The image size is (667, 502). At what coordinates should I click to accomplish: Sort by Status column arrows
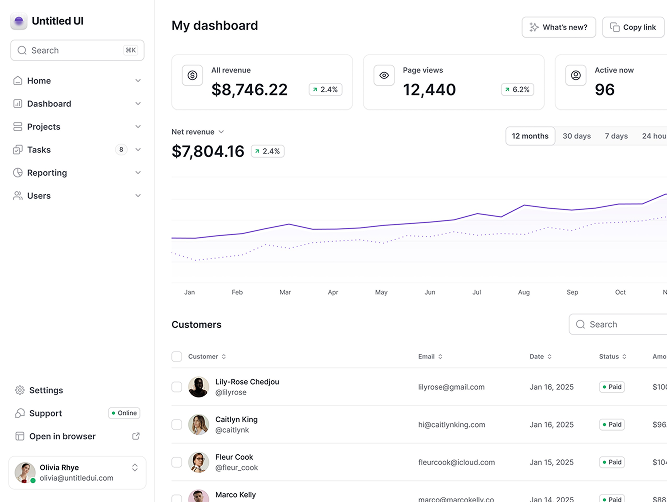pyautogui.click(x=624, y=357)
